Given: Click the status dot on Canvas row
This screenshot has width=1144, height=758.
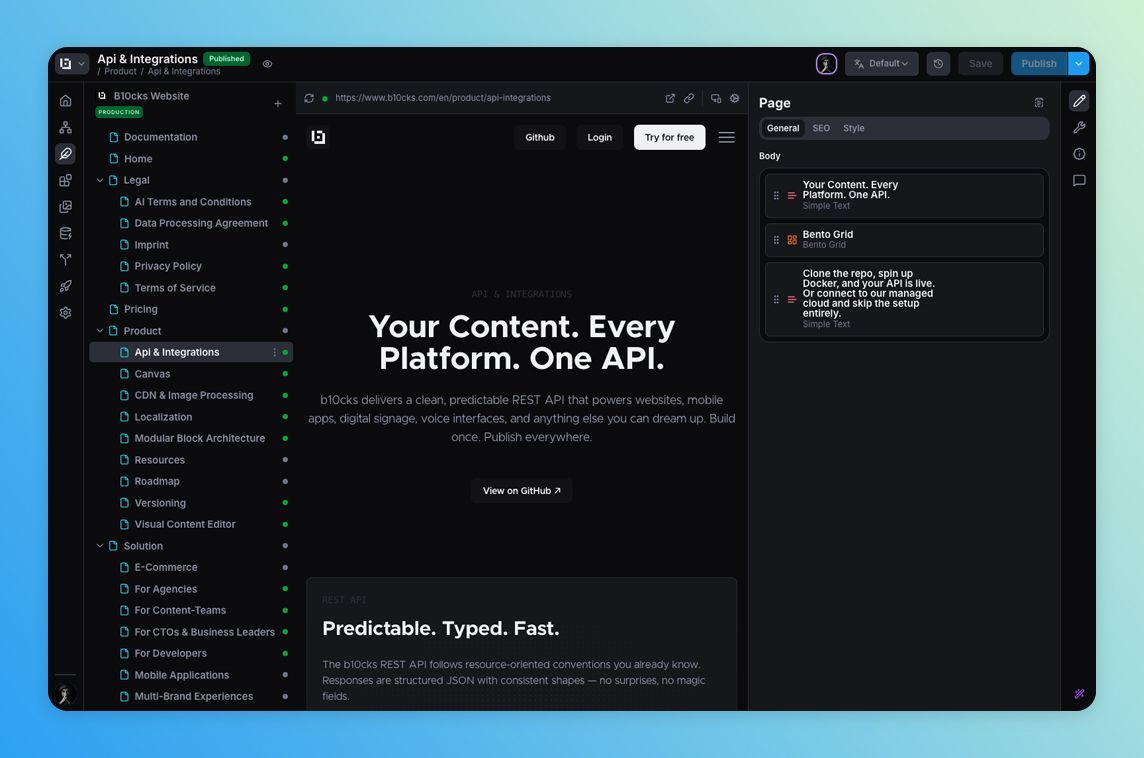Looking at the screenshot, I should point(285,374).
